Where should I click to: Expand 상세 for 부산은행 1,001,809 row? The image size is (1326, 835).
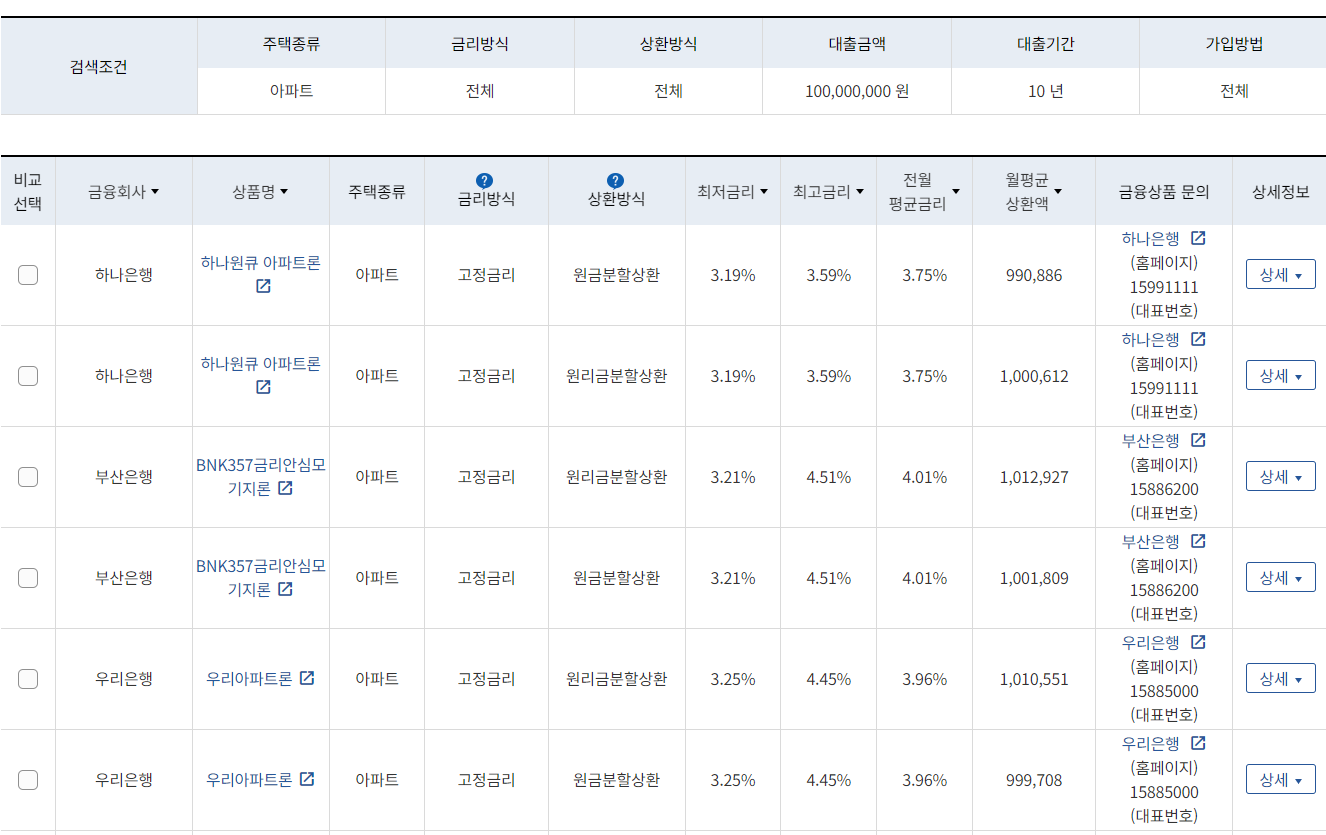pyautogui.click(x=1280, y=577)
